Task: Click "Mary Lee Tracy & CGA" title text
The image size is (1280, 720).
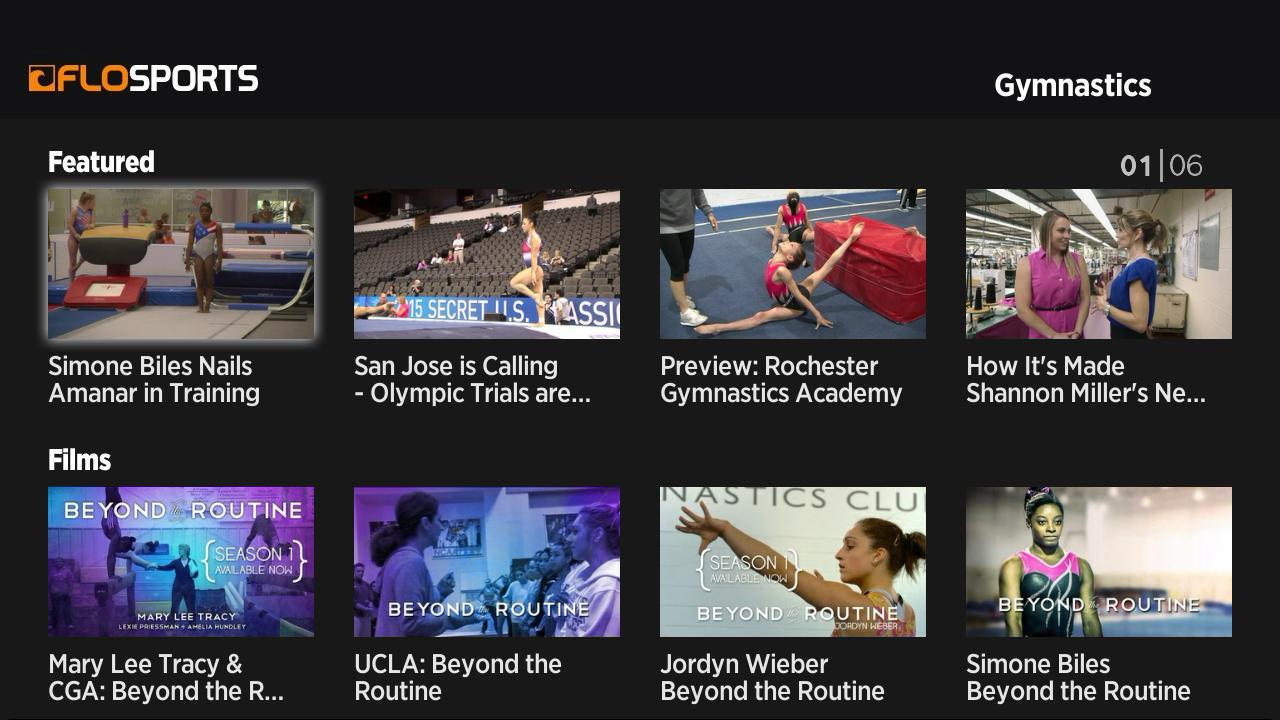Action: point(166,678)
